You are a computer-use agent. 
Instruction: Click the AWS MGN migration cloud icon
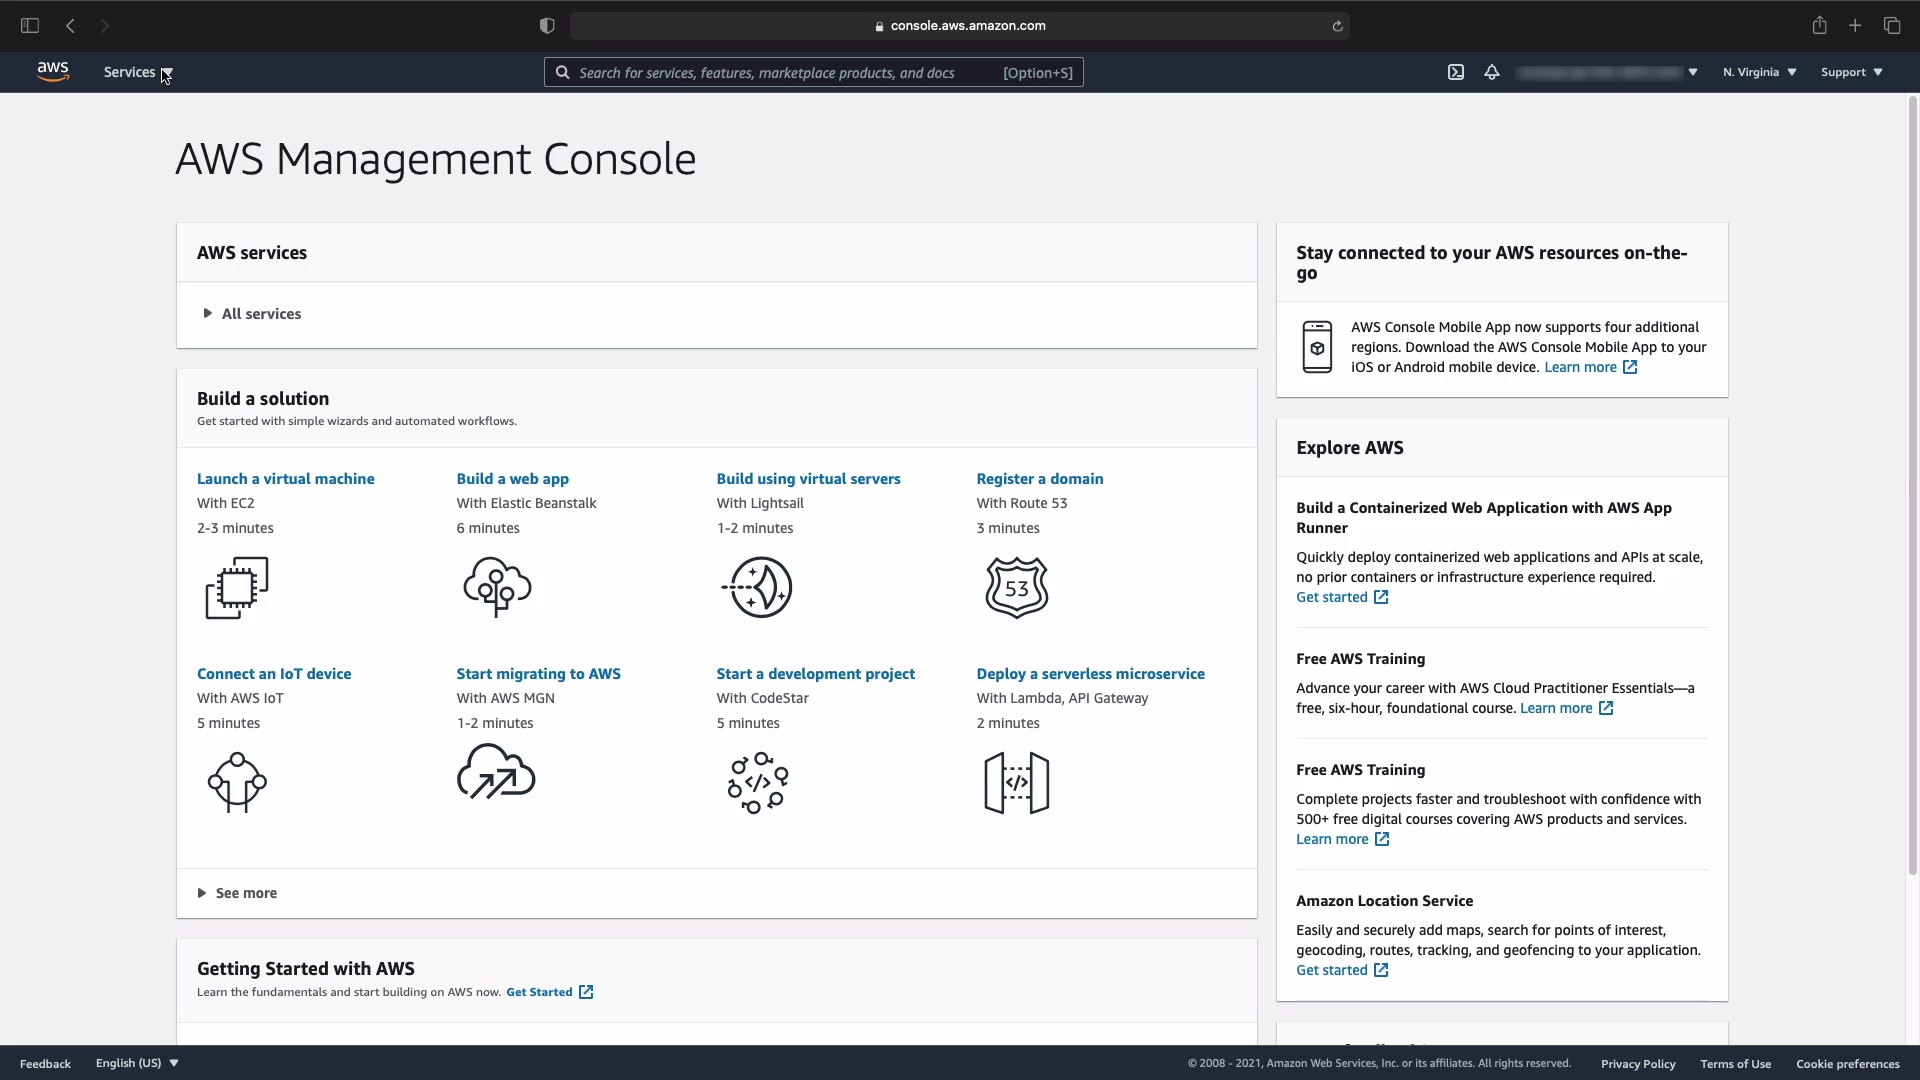point(496,772)
